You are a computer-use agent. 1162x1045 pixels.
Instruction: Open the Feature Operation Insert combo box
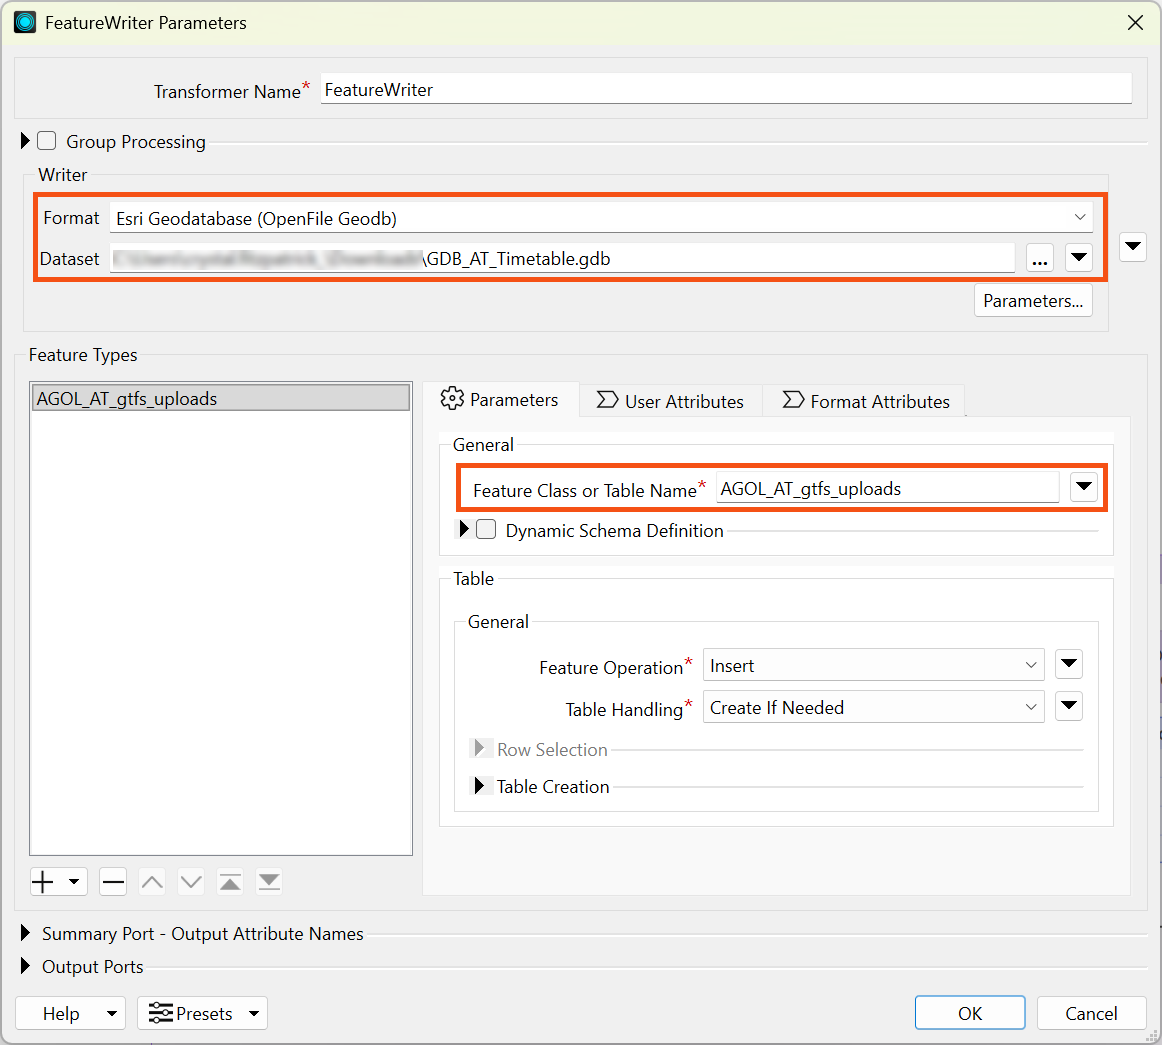(874, 665)
